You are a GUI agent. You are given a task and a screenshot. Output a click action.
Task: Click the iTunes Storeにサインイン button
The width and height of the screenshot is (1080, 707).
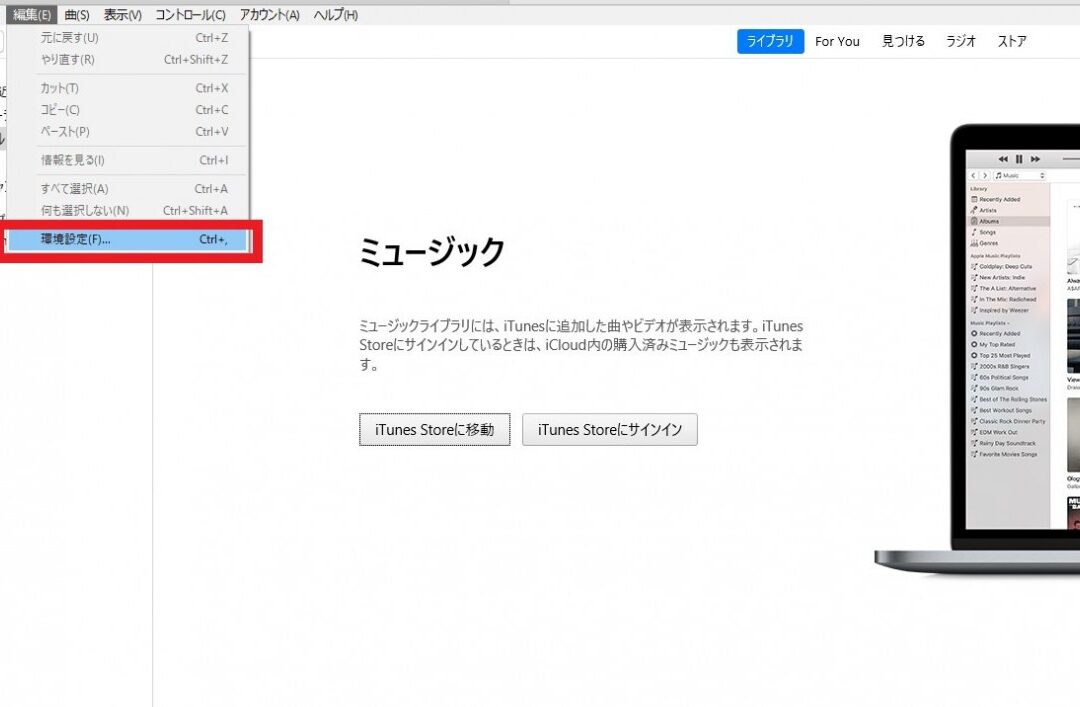610,429
